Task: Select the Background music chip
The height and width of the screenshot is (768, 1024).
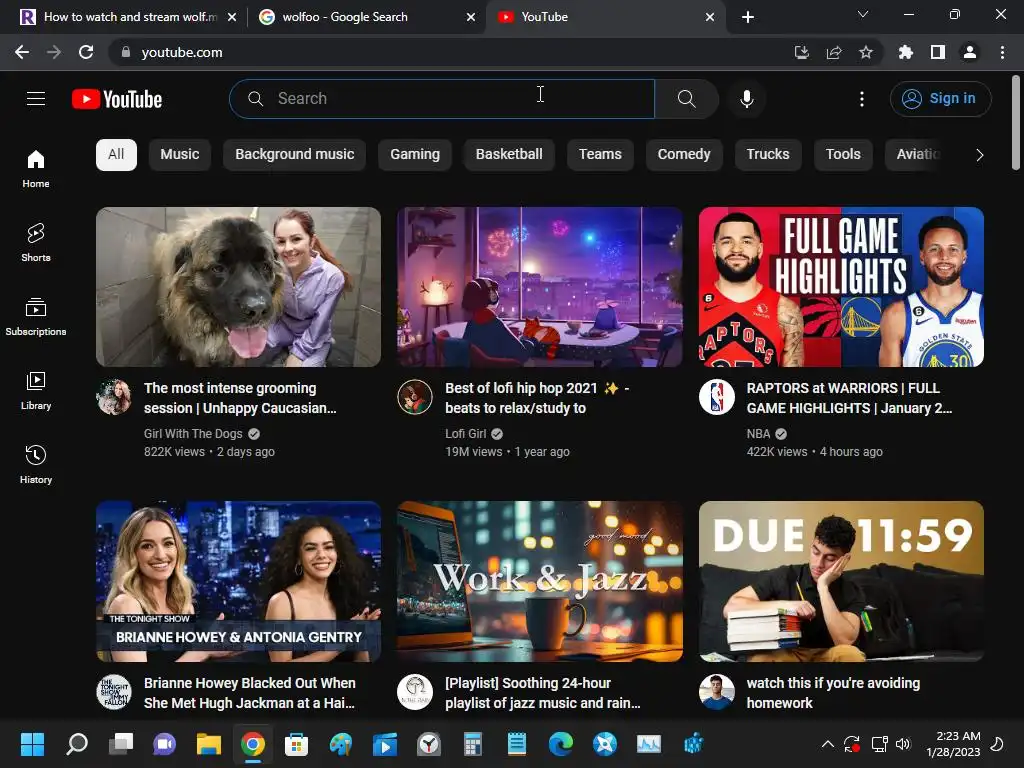Action: [295, 155]
